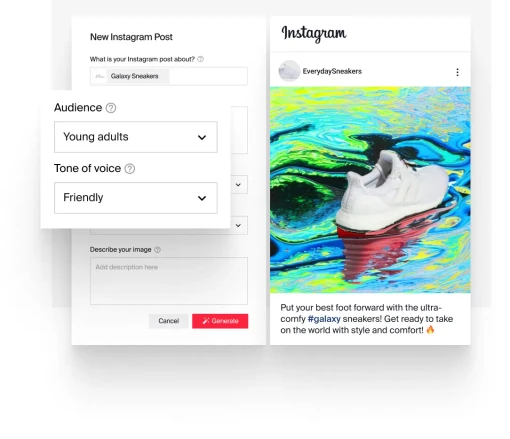Screen dimensions: 510x439
Task: Expand the lower hidden dropdown chevron above Describe your image
Action: click(x=238, y=225)
